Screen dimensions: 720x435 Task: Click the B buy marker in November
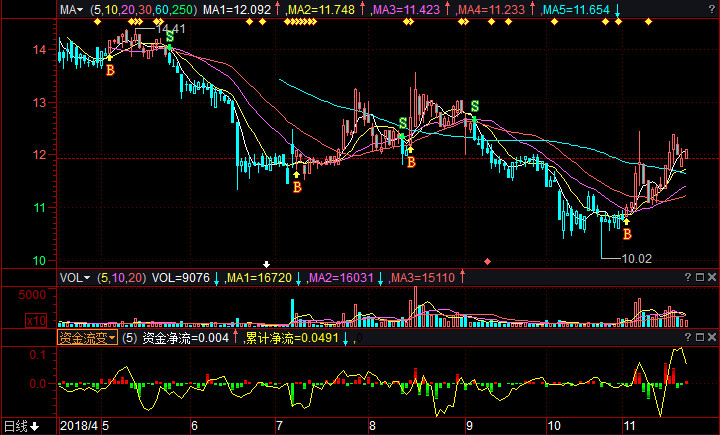(627, 234)
